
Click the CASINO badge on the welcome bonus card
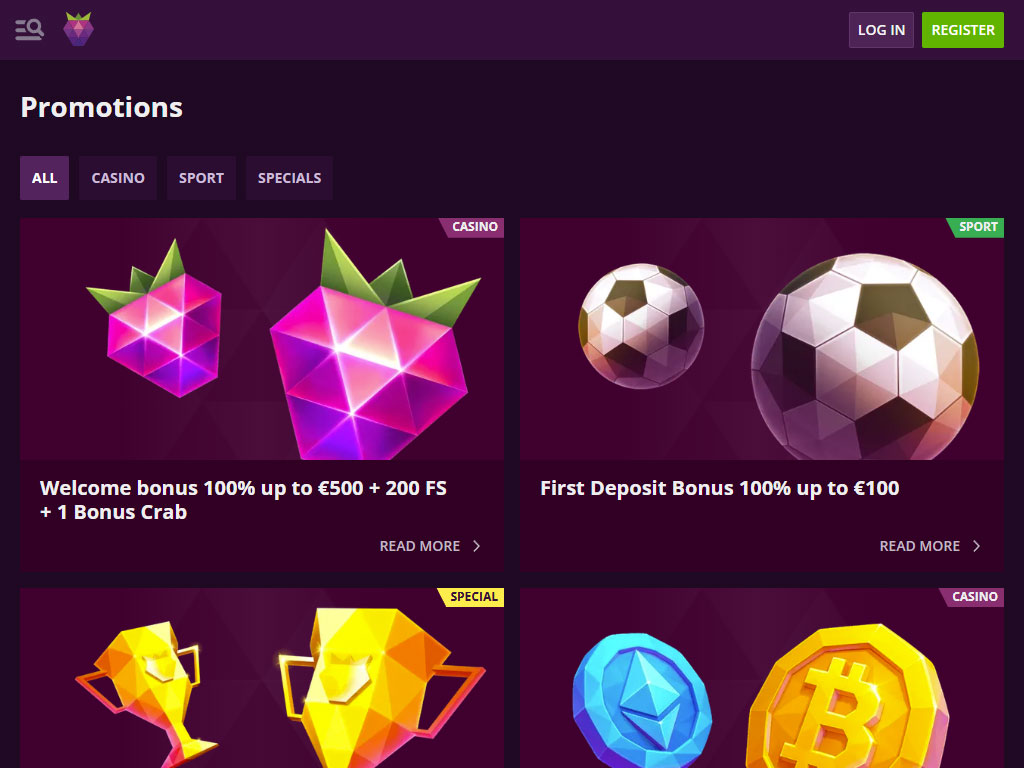point(472,227)
